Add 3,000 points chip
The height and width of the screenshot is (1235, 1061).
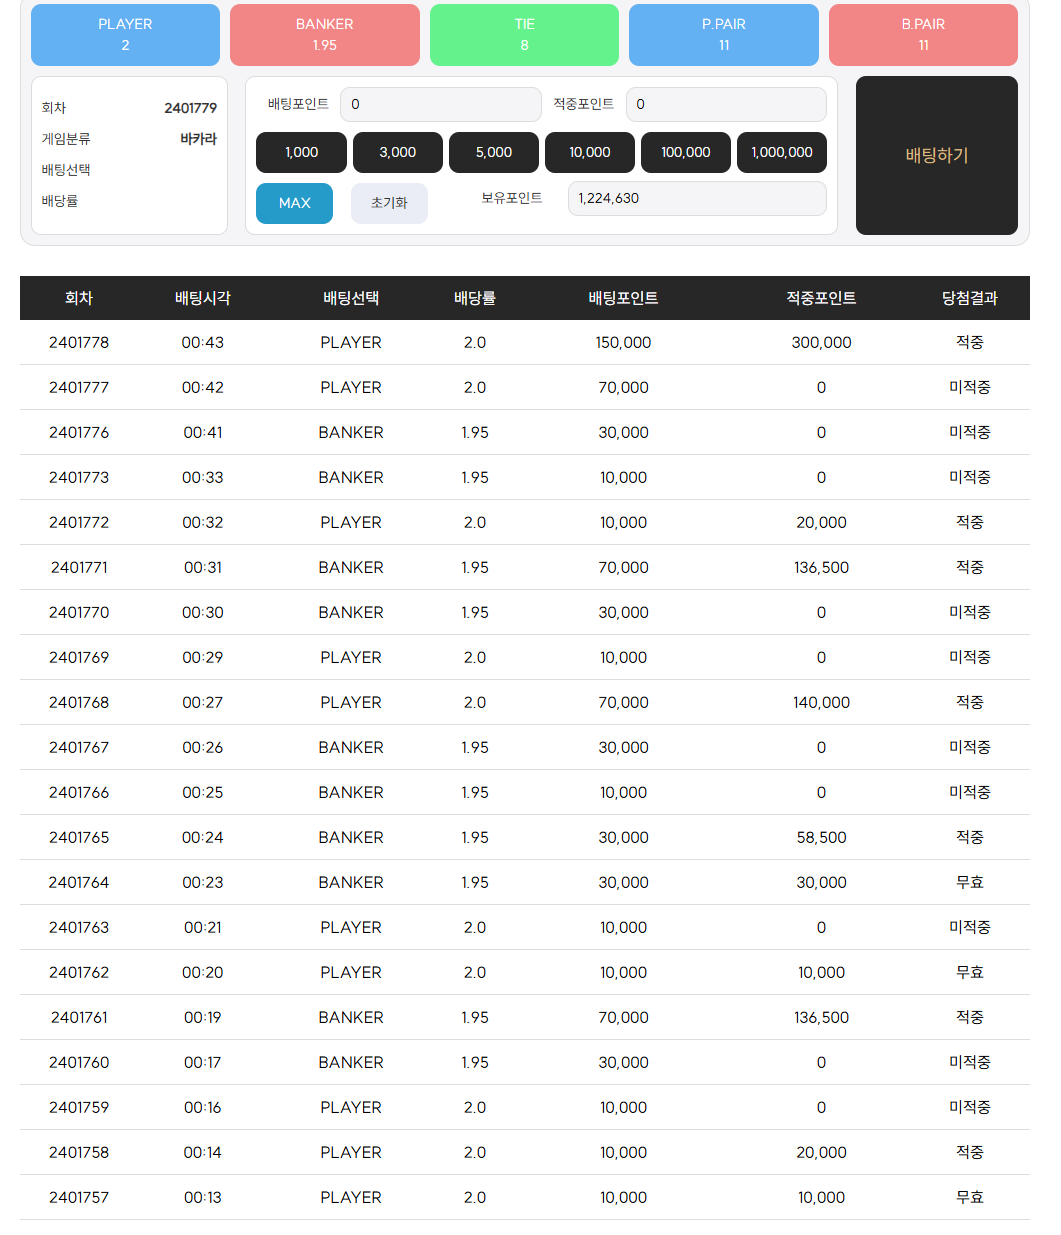click(x=398, y=152)
